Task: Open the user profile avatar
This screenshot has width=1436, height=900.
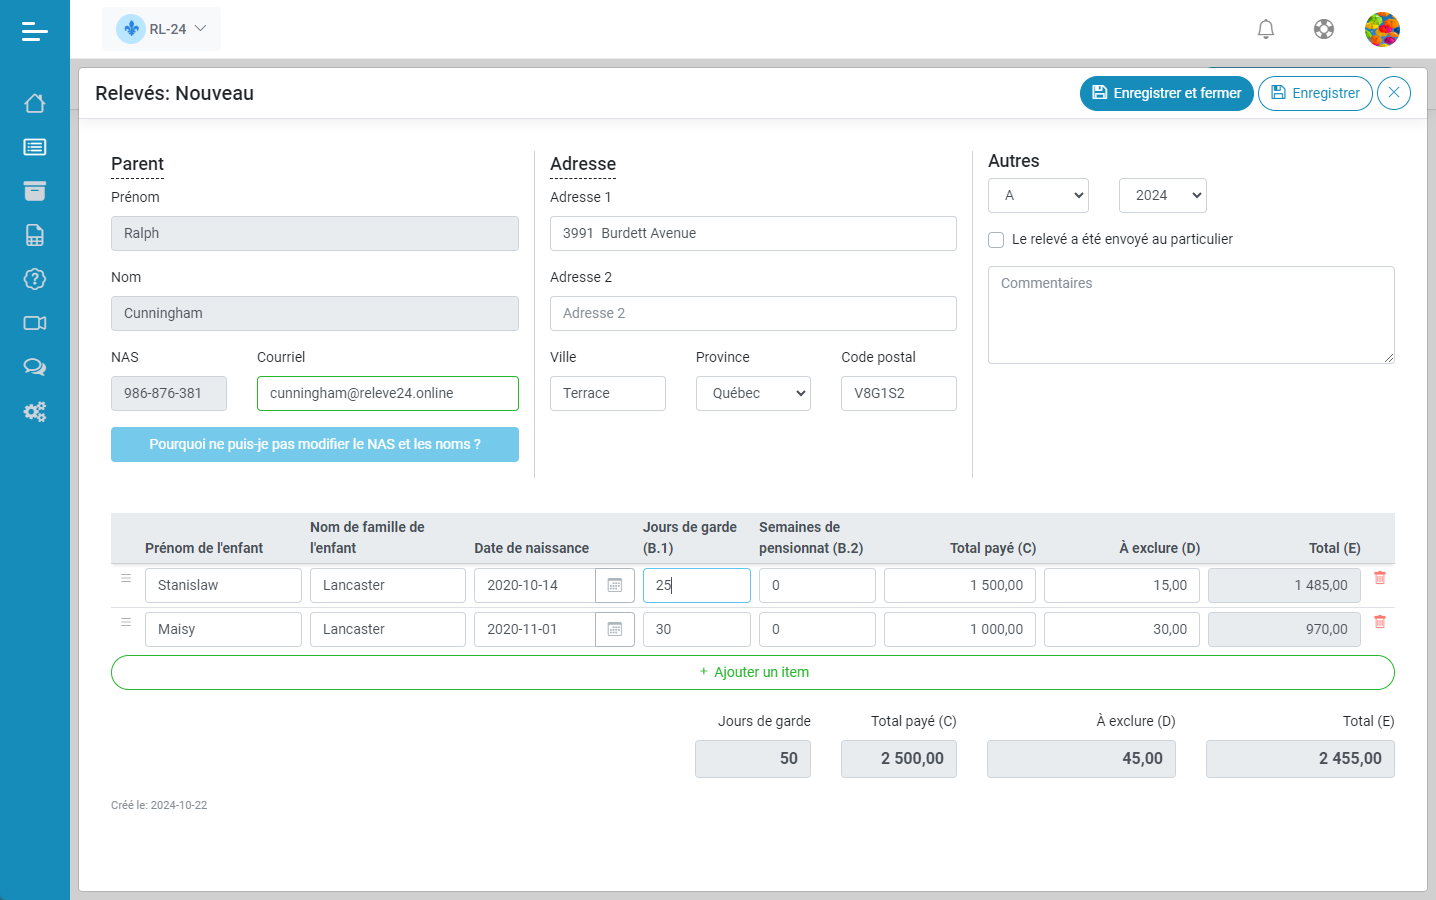Action: 1382,29
